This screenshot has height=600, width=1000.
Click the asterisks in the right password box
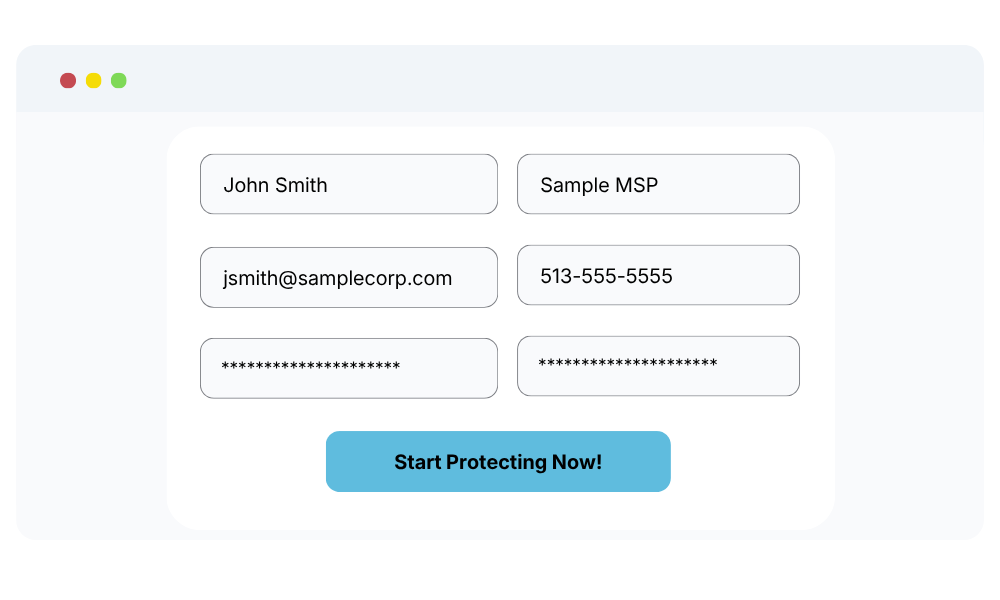pyautogui.click(x=627, y=364)
